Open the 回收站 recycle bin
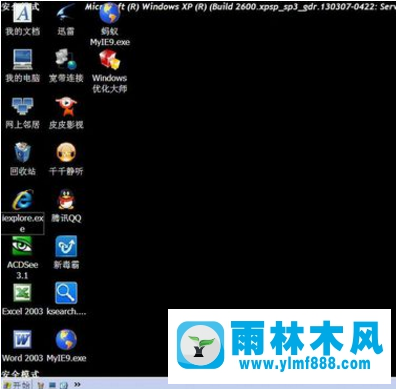Viewport: 396px width, 389px height. pos(23,159)
